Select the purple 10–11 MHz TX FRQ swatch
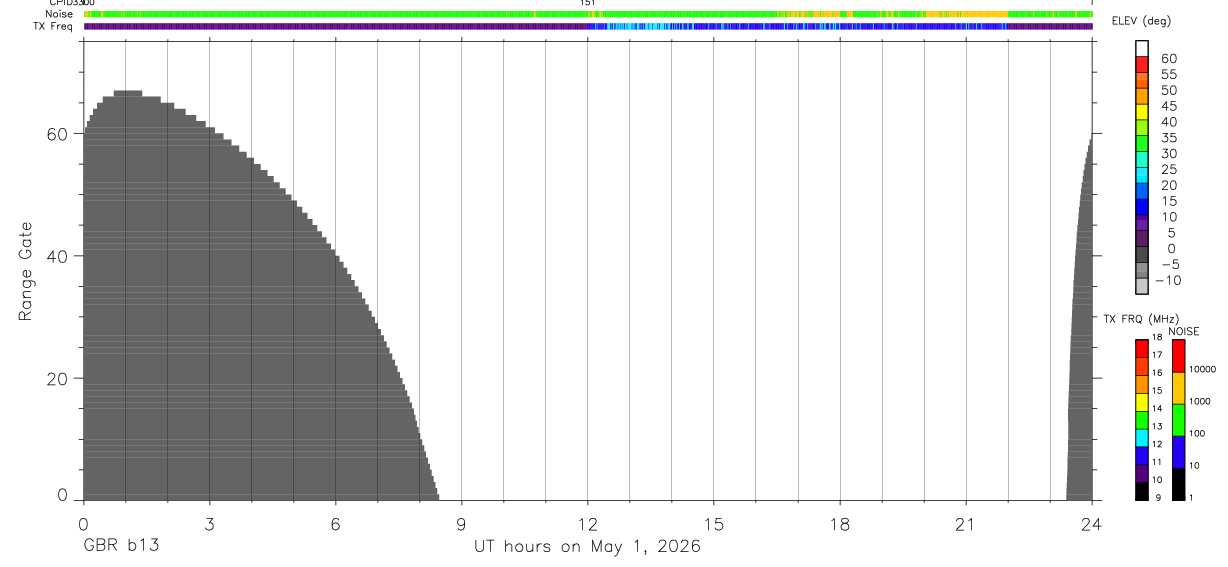 point(1142,473)
